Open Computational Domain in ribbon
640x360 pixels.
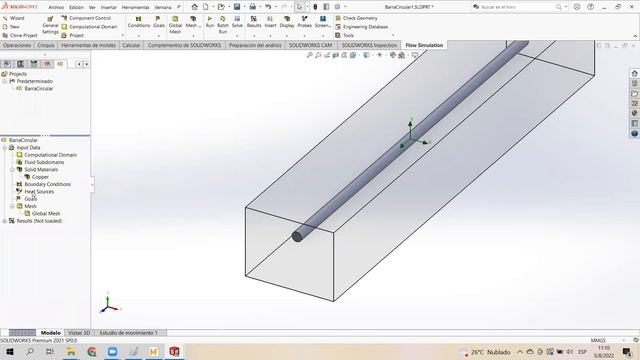89,27
